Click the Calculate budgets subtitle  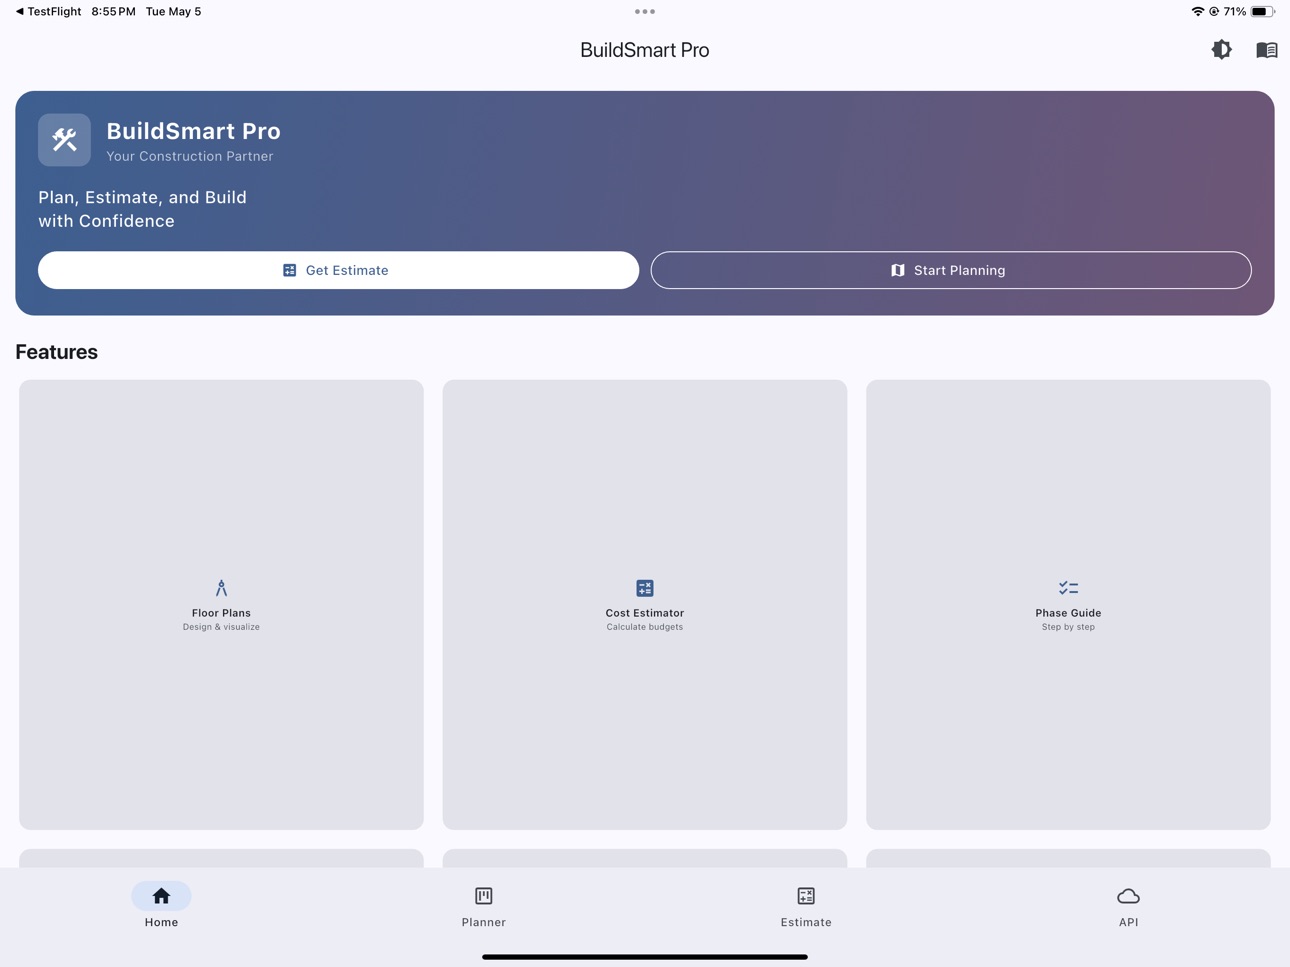645,627
